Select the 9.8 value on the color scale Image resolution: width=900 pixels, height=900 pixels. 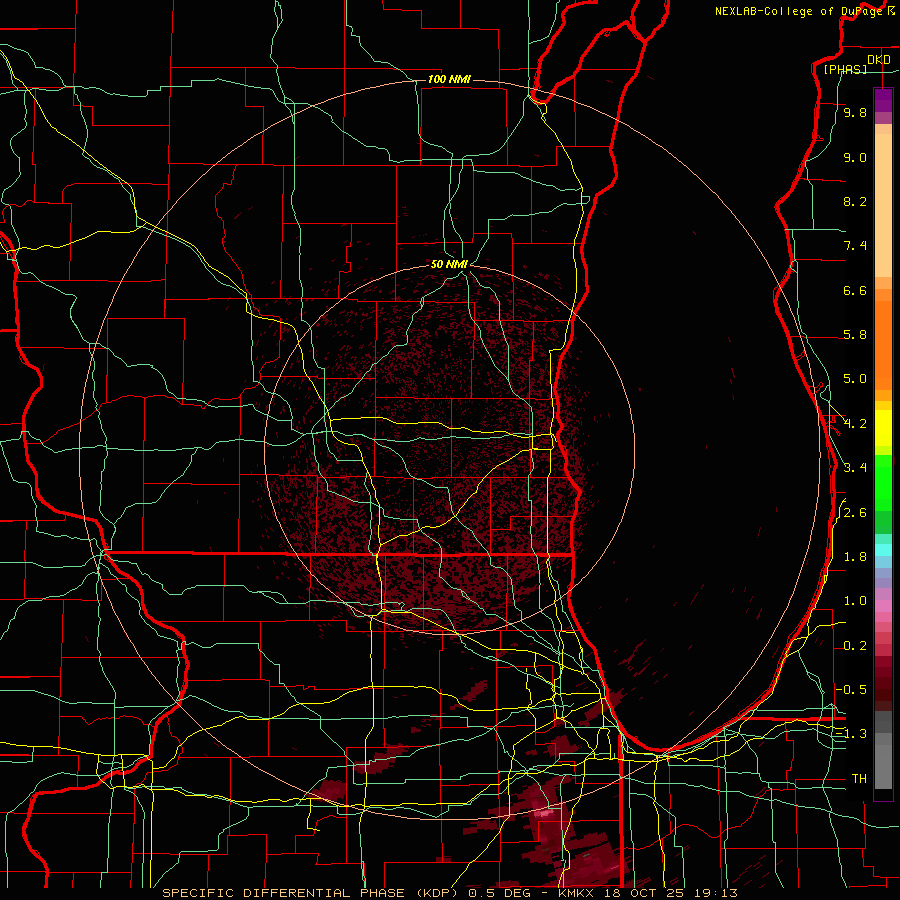tap(855, 113)
